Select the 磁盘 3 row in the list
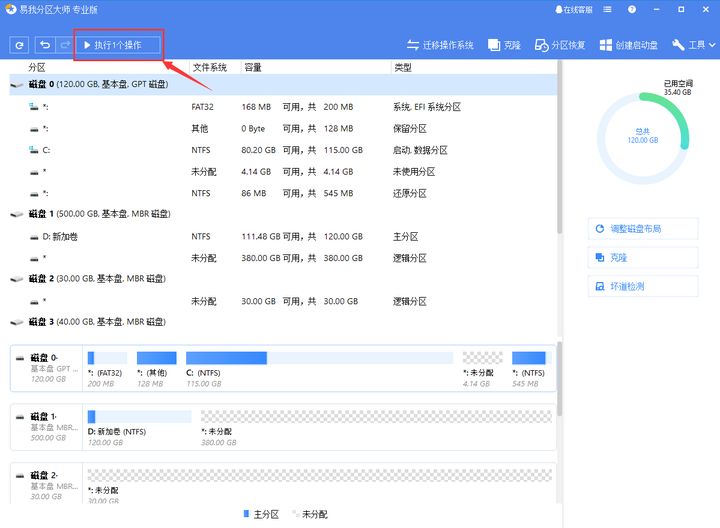Image resolution: width=720 pixels, height=528 pixels. [100, 322]
